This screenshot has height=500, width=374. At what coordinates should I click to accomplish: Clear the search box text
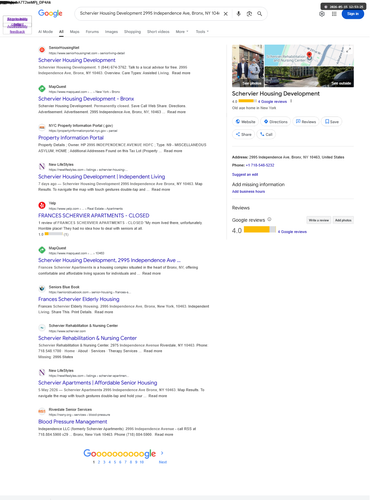pyautogui.click(x=226, y=14)
